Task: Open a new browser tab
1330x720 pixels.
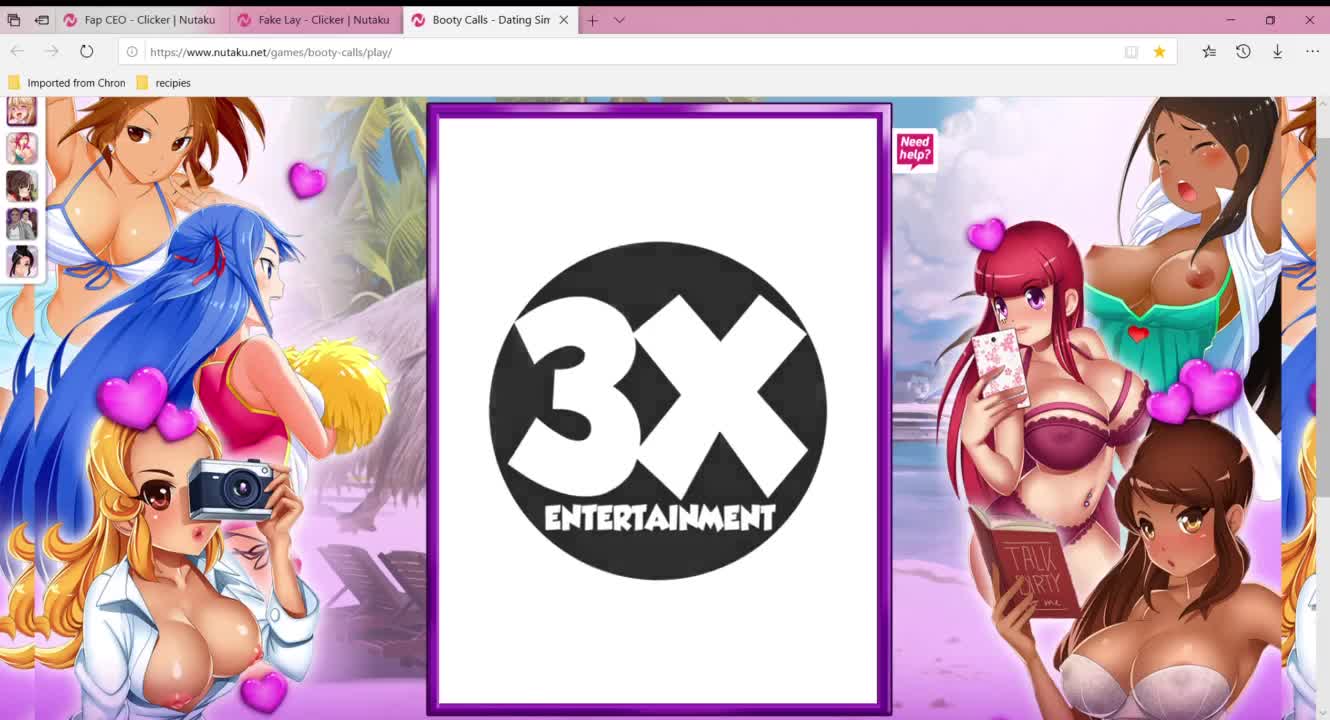Action: tap(593, 20)
